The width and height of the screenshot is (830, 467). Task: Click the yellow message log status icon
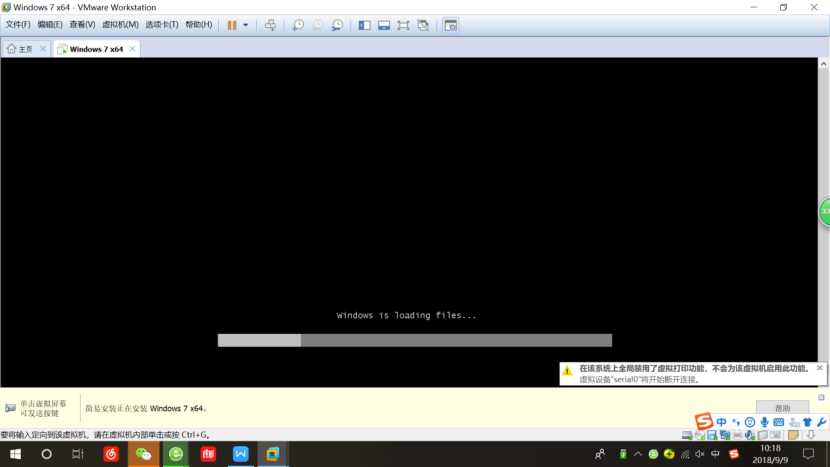pos(793,435)
